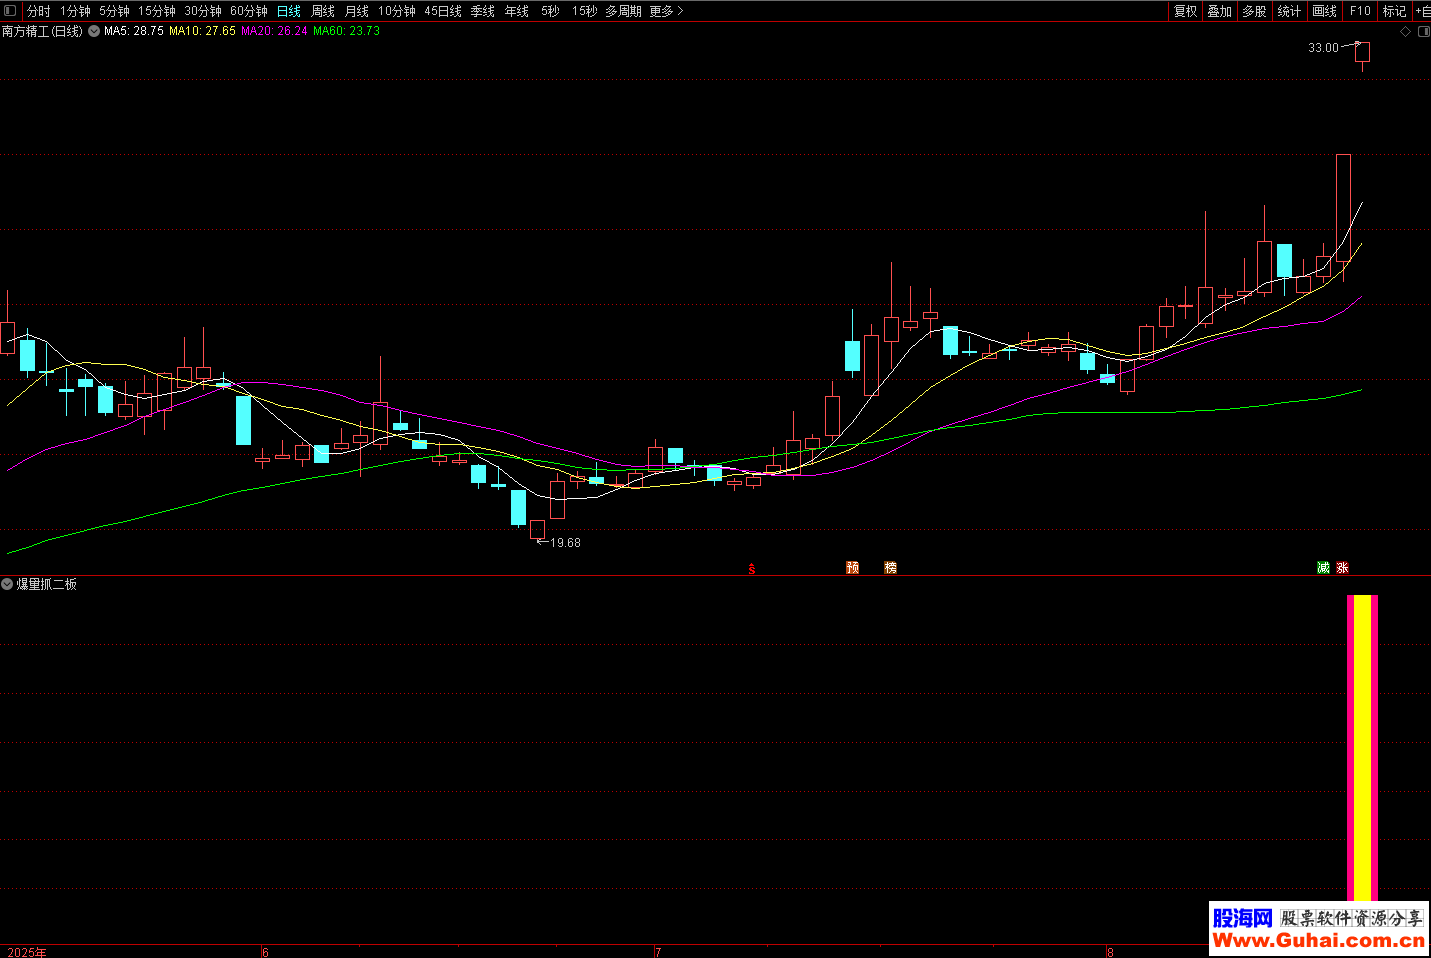The width and height of the screenshot is (1431, 958).
Task: Click the 33.00 high price label
Action: (1323, 48)
